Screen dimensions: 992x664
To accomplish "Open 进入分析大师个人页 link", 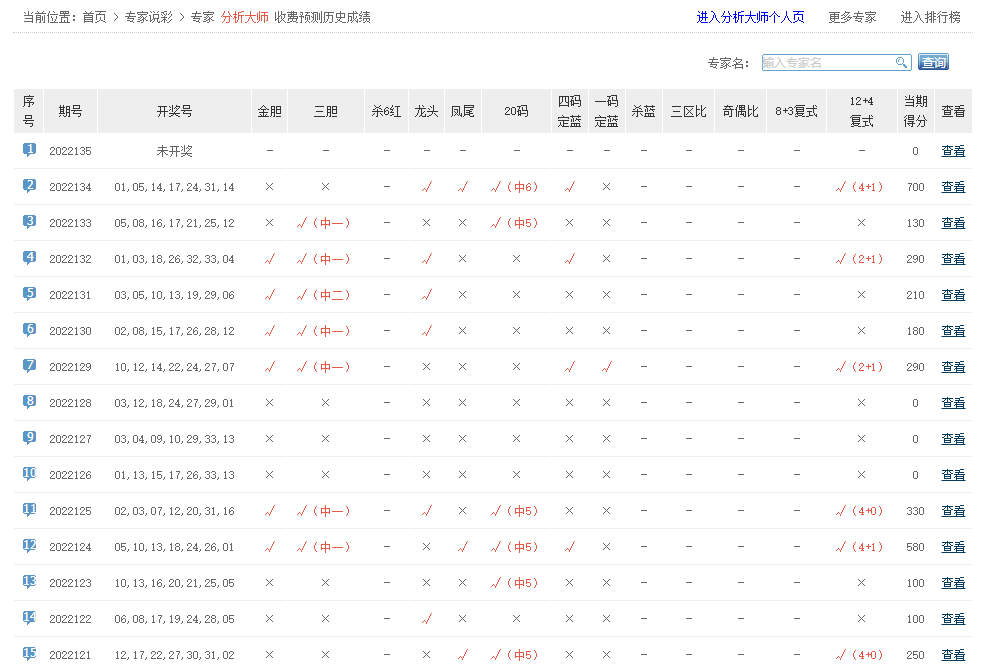I will coord(750,17).
